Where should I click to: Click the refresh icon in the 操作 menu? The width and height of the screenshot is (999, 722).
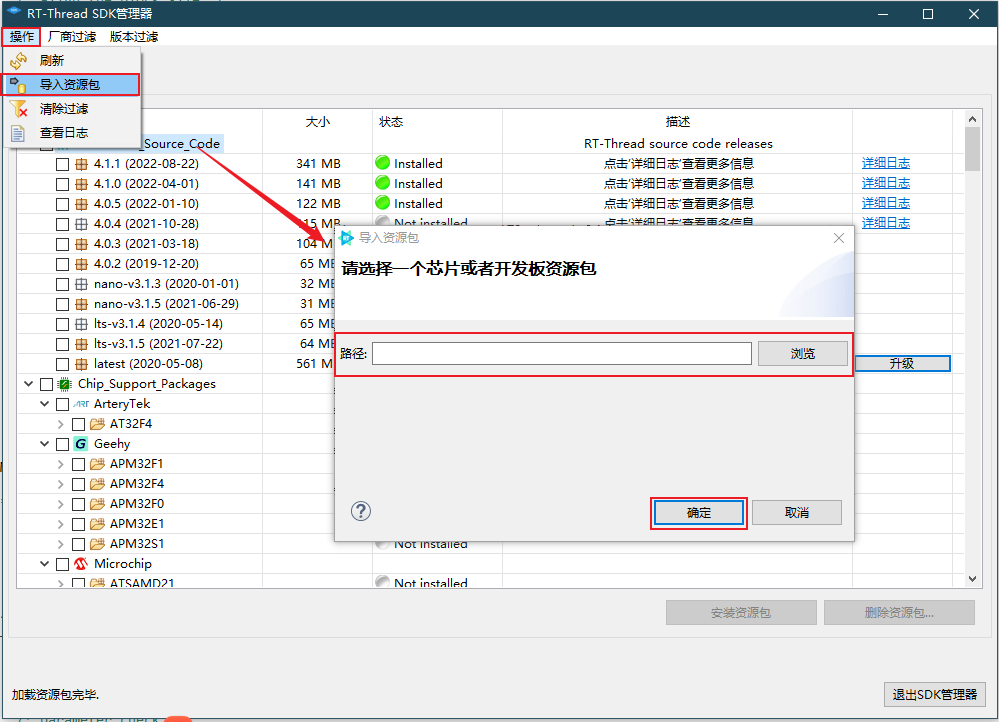tap(18, 61)
